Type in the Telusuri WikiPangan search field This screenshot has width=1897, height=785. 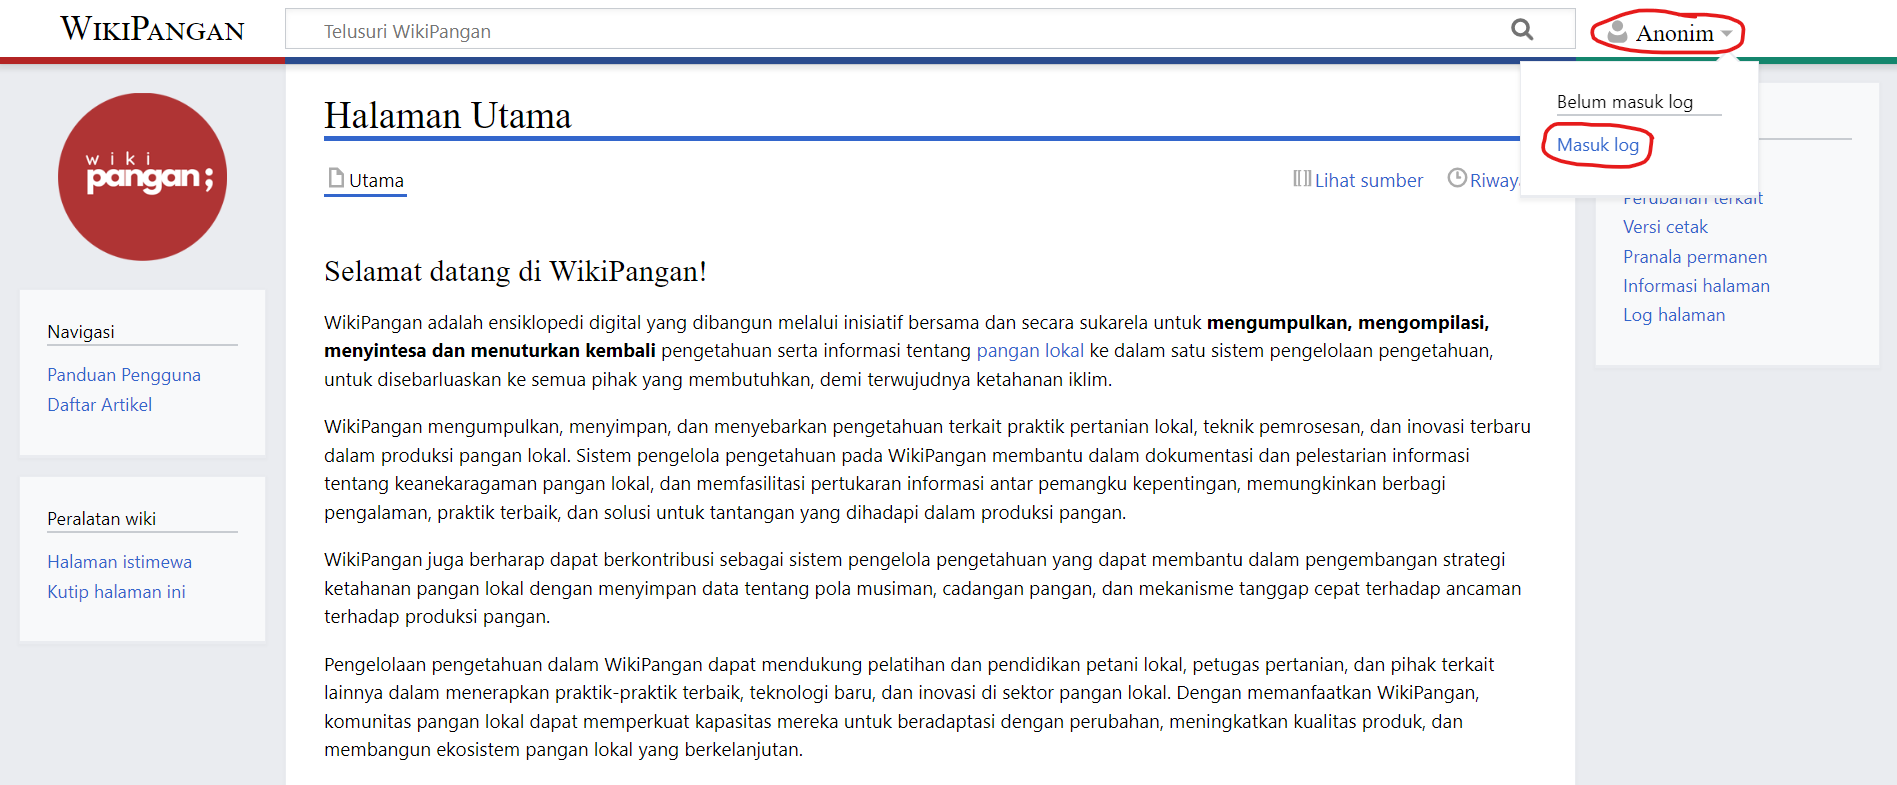click(900, 31)
